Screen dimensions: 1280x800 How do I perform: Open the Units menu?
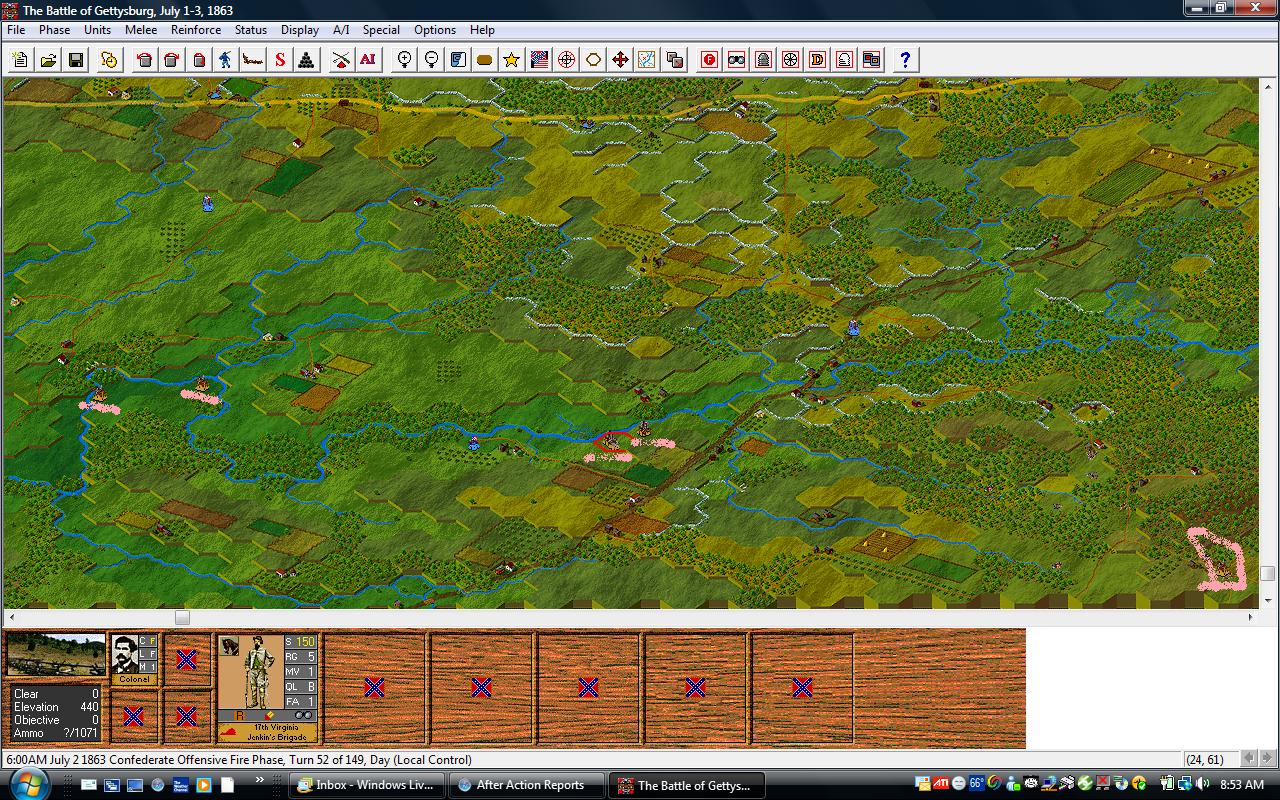tap(97, 30)
